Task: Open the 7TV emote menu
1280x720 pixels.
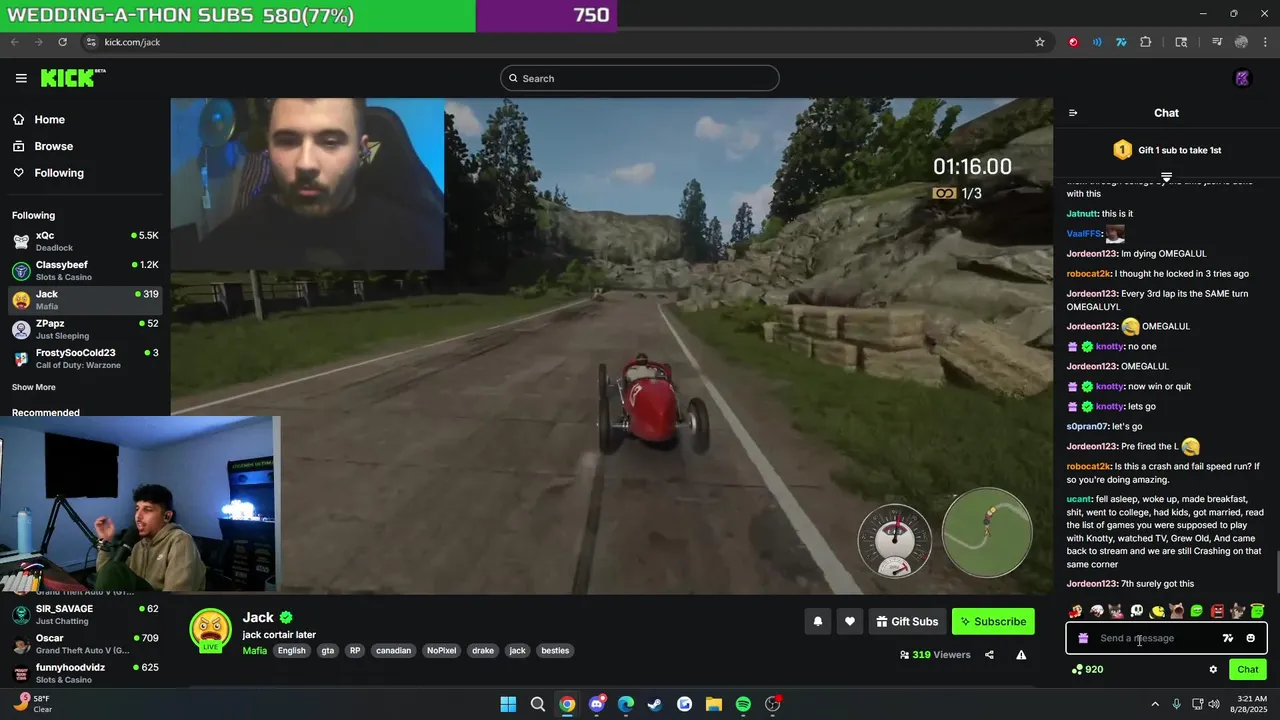Action: [x=1228, y=638]
